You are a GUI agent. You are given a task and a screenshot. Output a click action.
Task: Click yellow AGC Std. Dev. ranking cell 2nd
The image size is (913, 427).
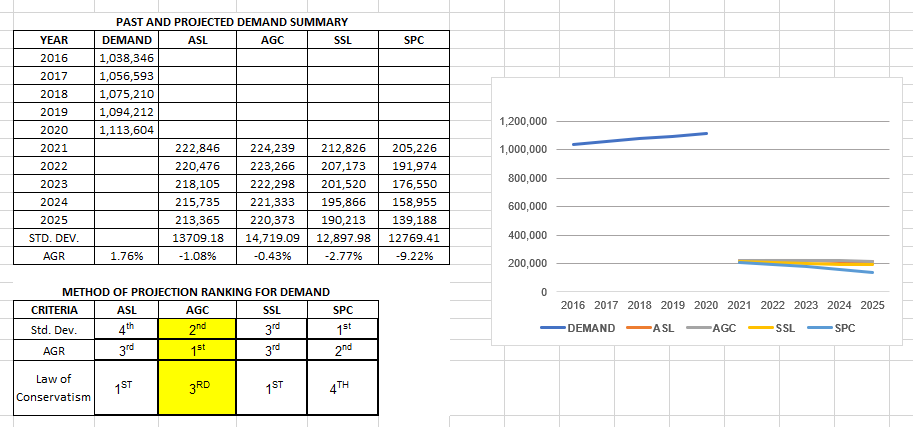click(x=197, y=329)
